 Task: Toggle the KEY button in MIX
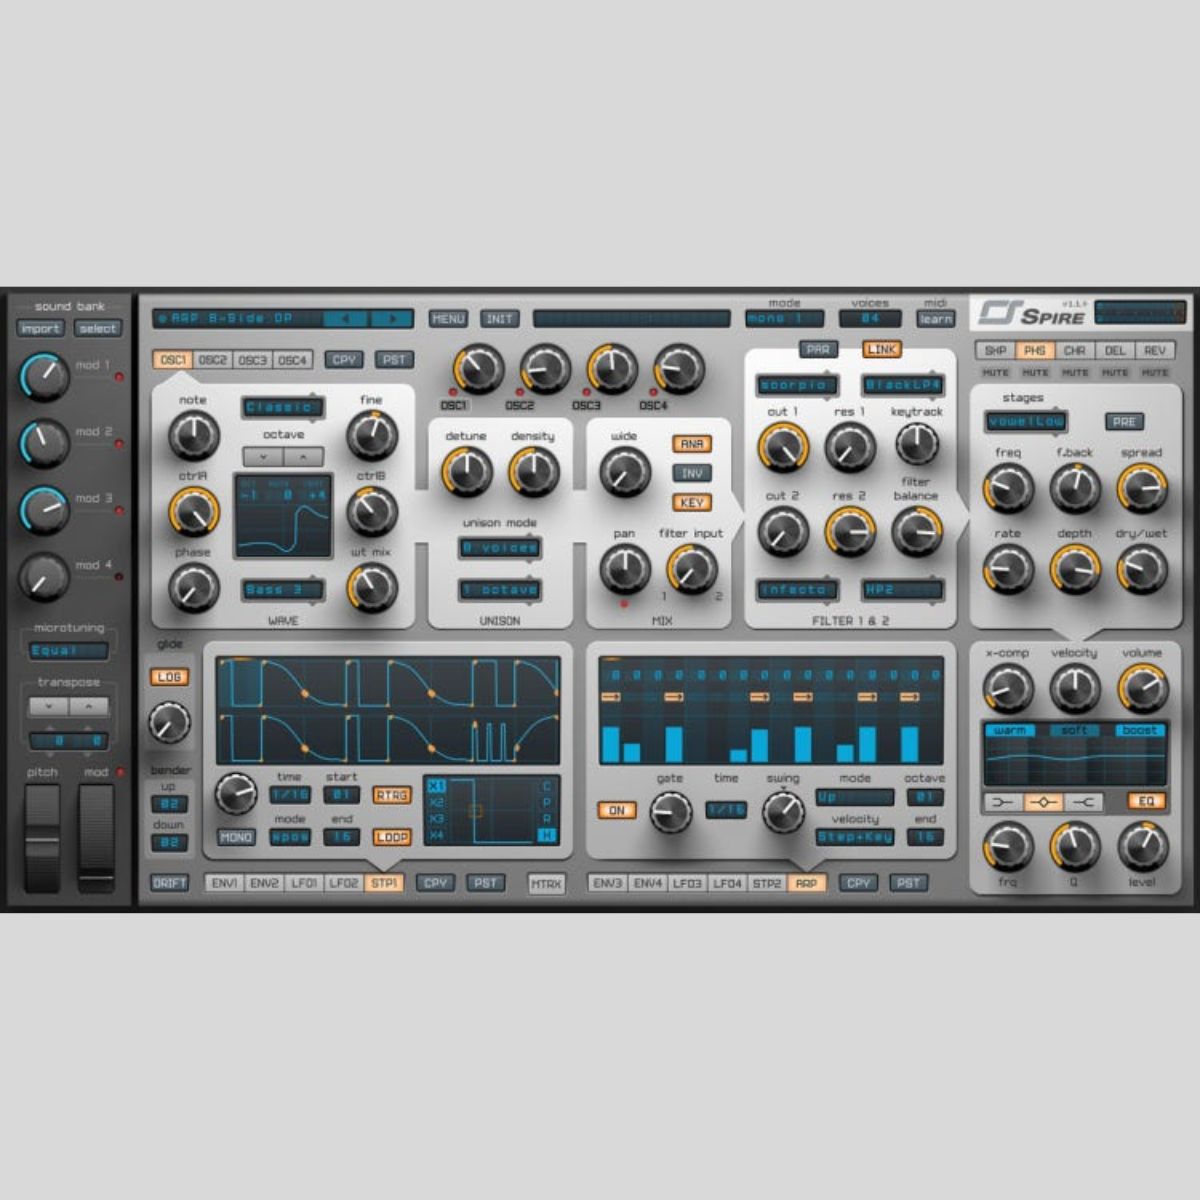click(691, 503)
